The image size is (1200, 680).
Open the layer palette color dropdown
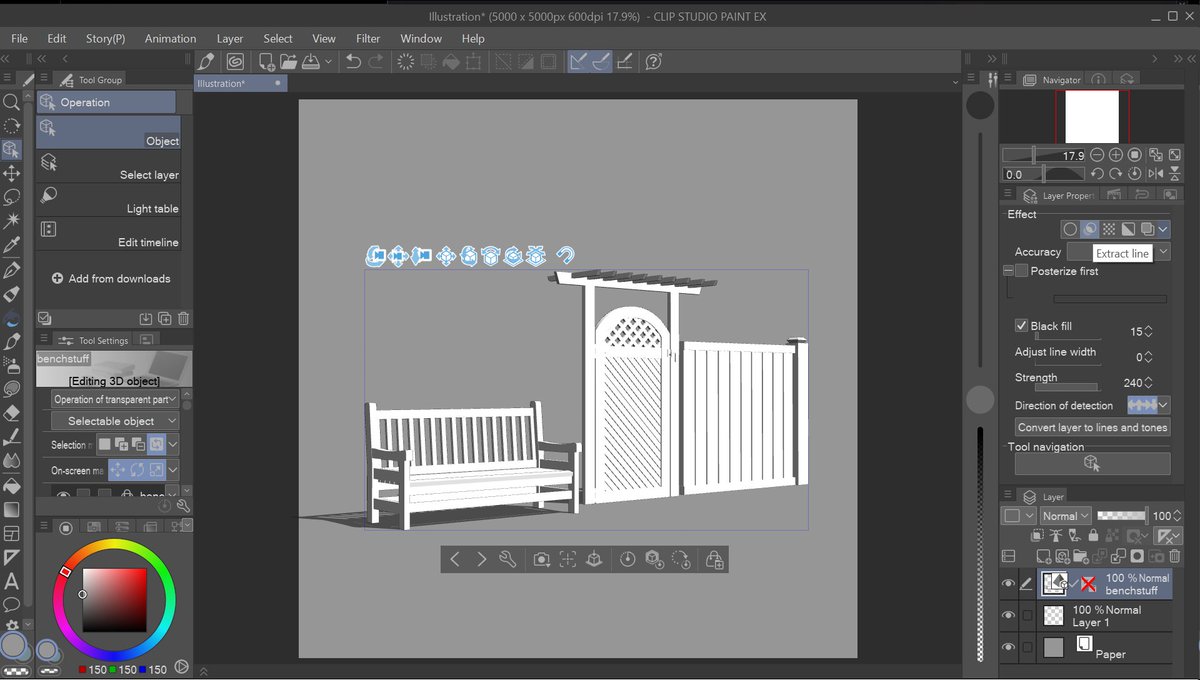1017,516
